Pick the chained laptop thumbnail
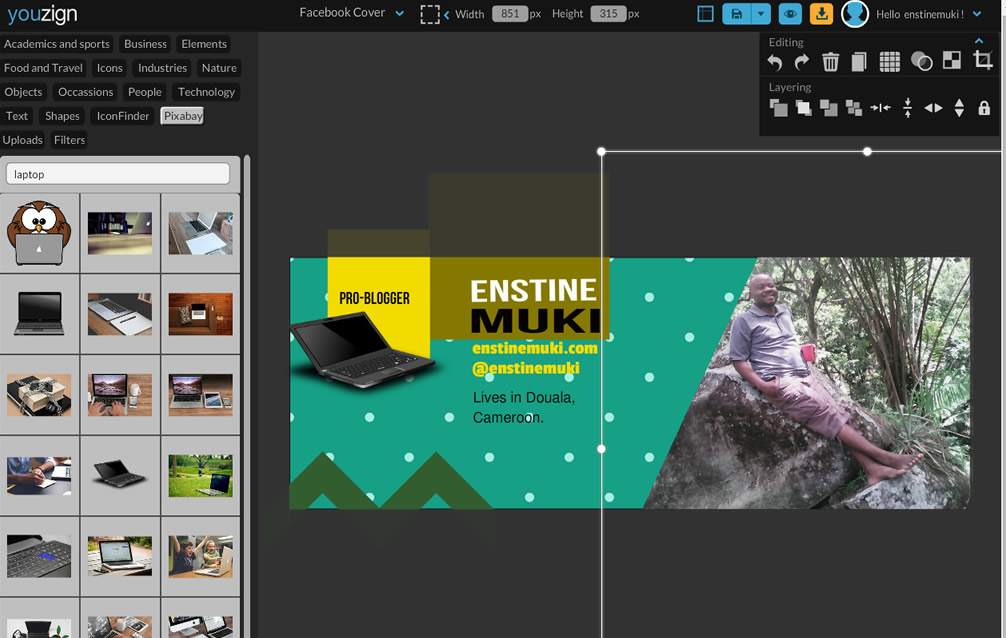This screenshot has height=638, width=1006. [x=39, y=395]
